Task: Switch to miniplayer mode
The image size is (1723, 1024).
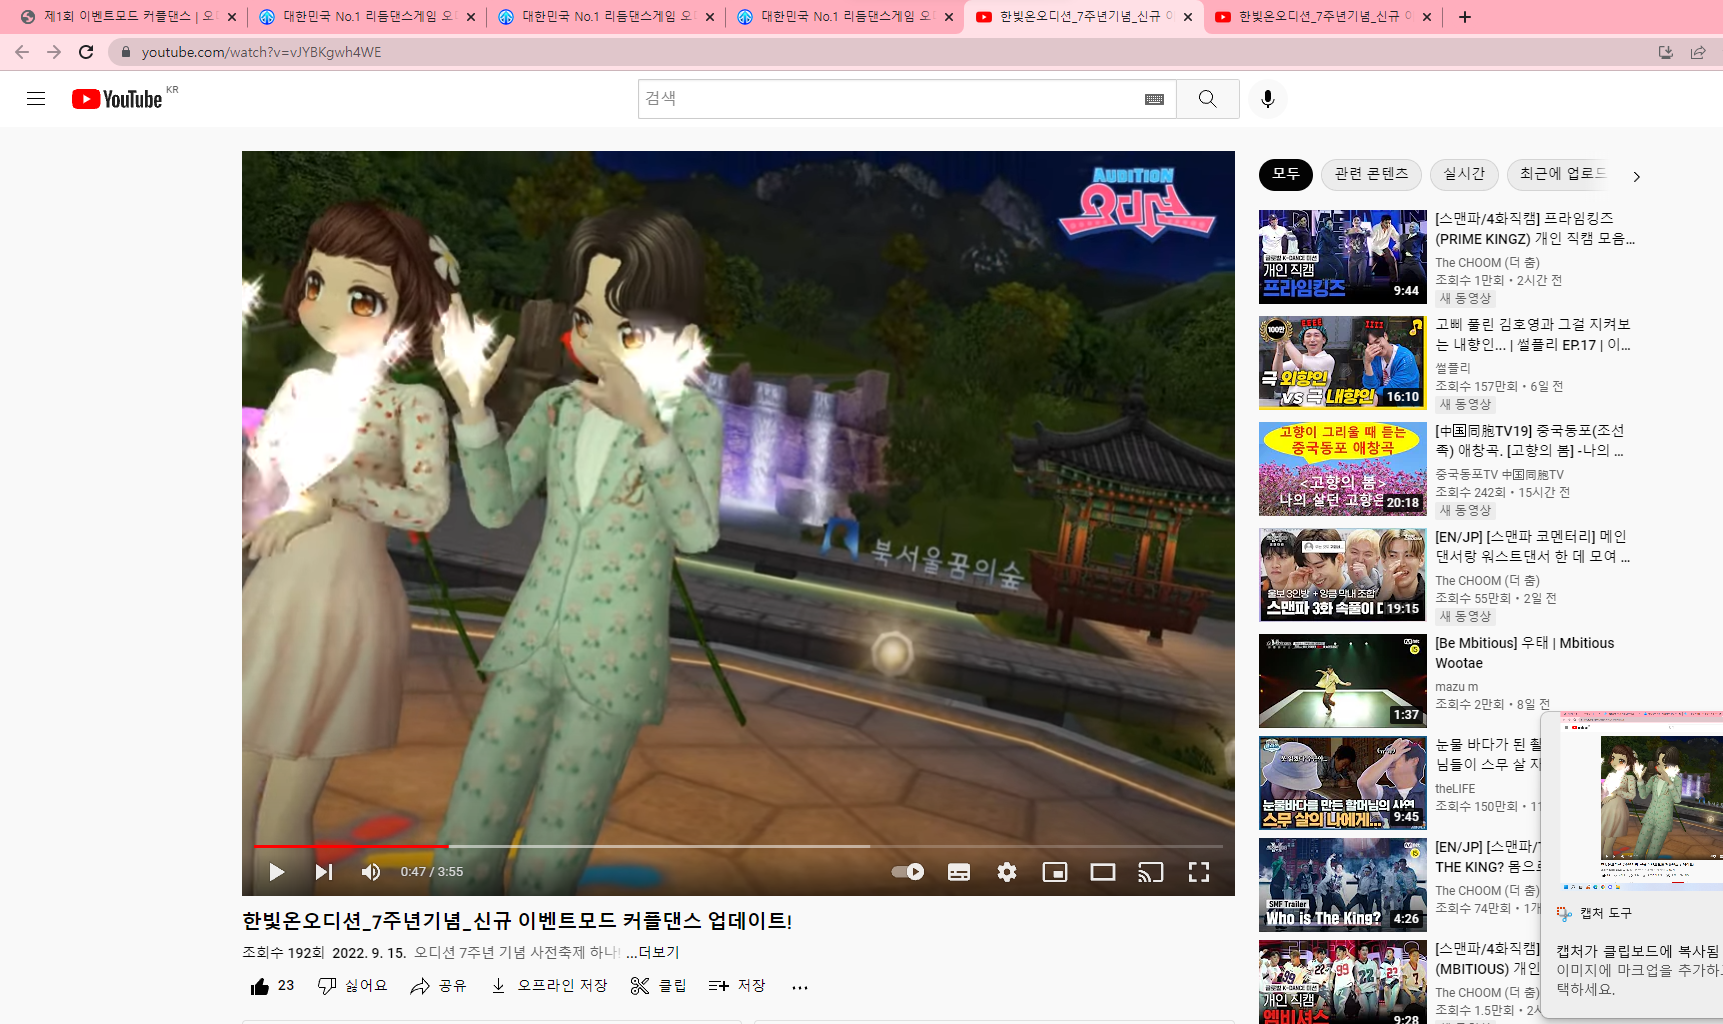Action: pyautogui.click(x=1055, y=872)
